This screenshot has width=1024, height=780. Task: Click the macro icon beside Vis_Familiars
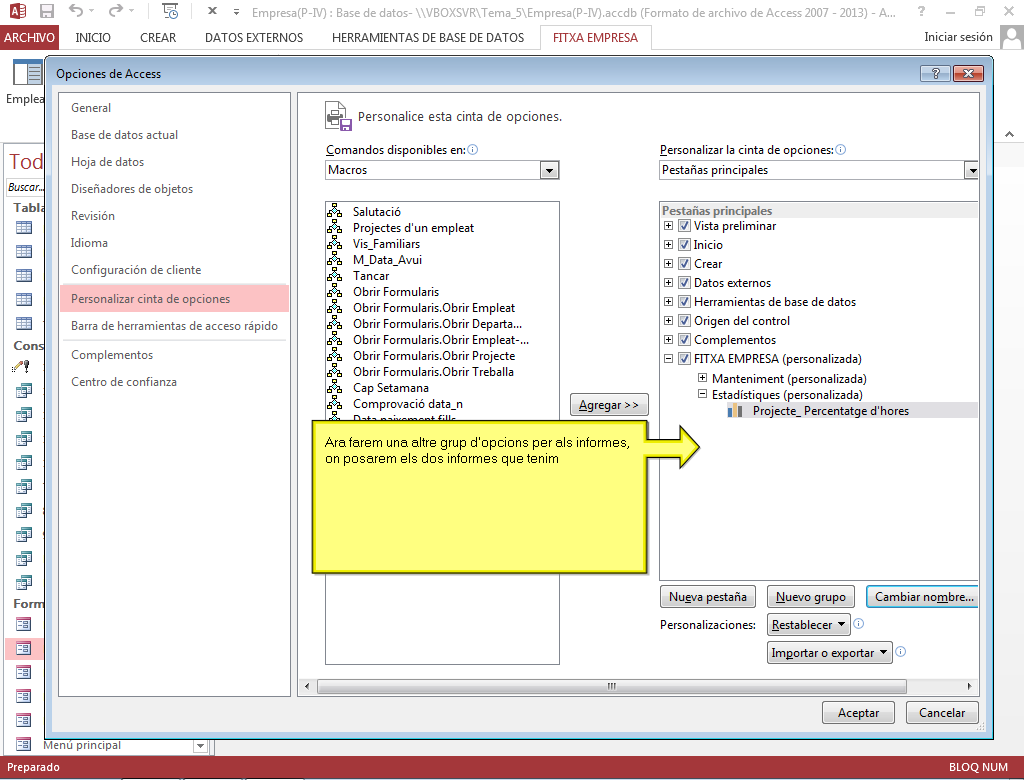[334, 243]
